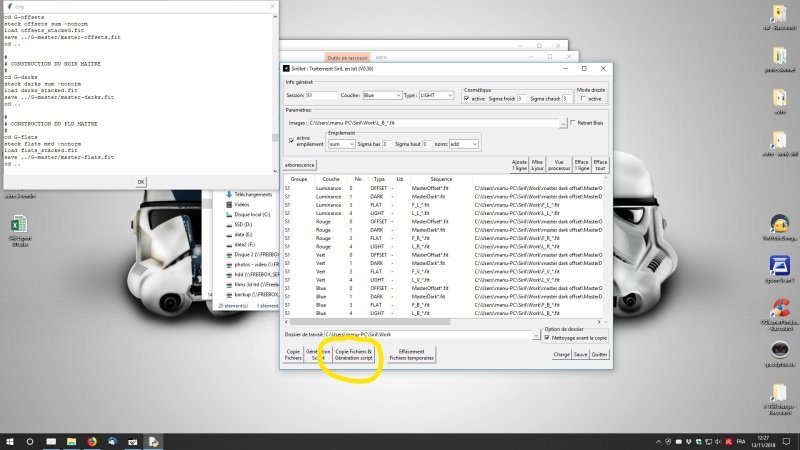Click the Sirilot window title icon

[x=286, y=68]
